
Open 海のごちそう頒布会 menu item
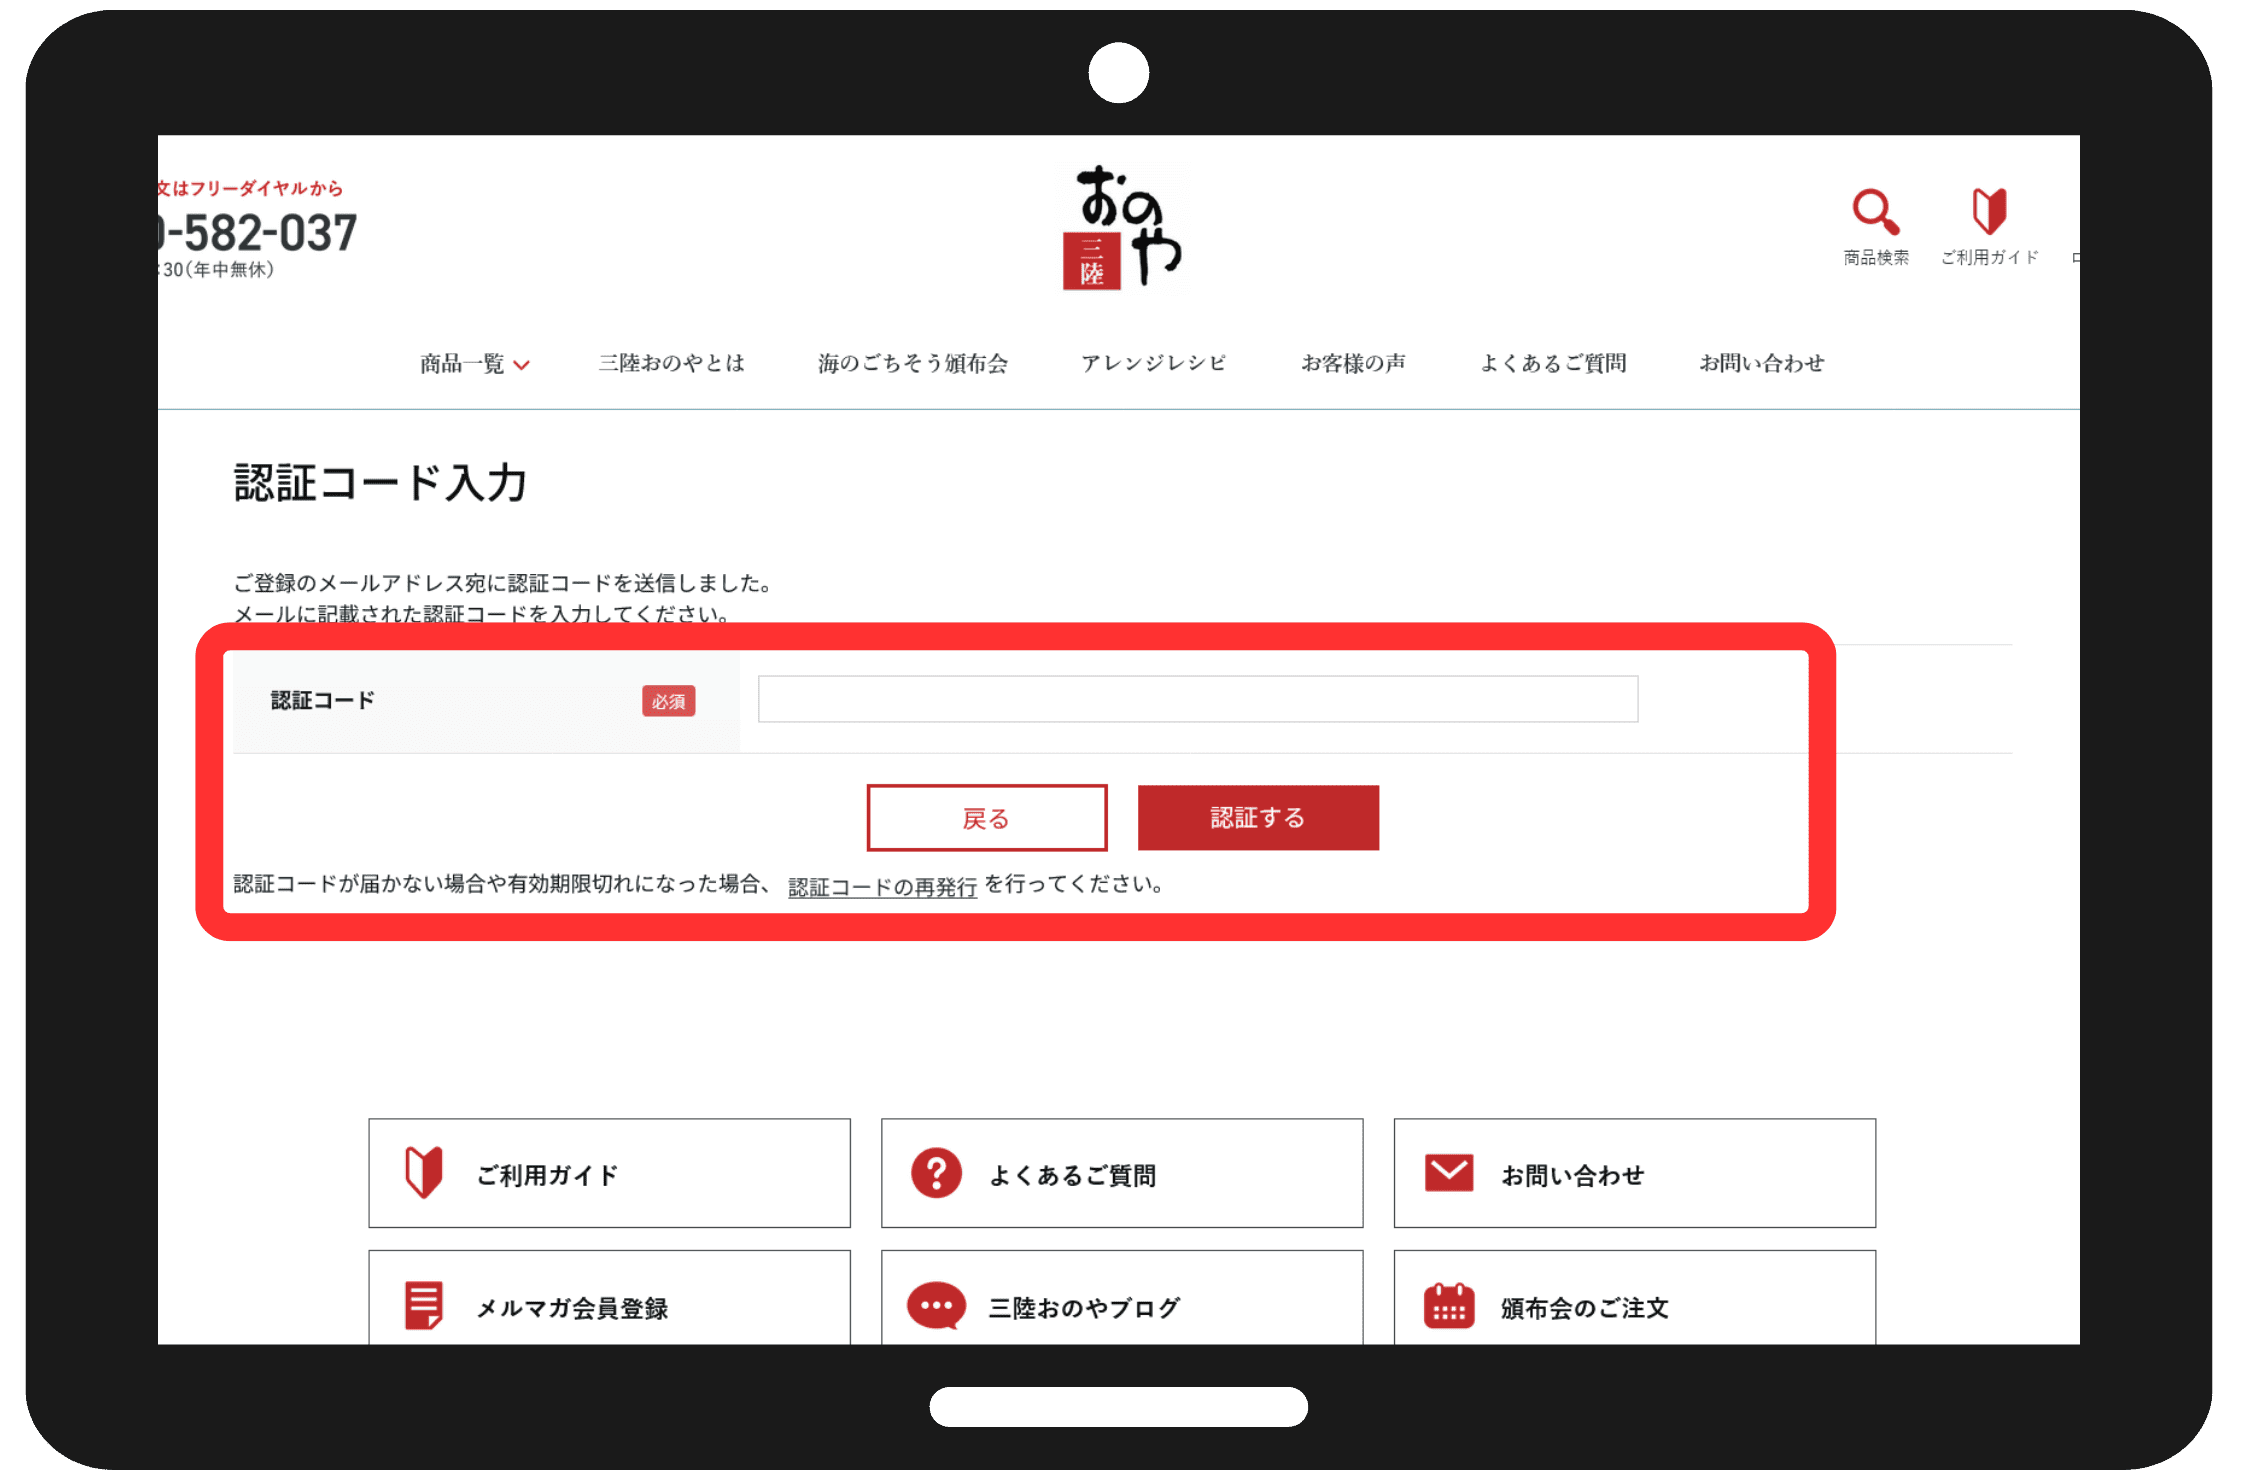[x=912, y=363]
